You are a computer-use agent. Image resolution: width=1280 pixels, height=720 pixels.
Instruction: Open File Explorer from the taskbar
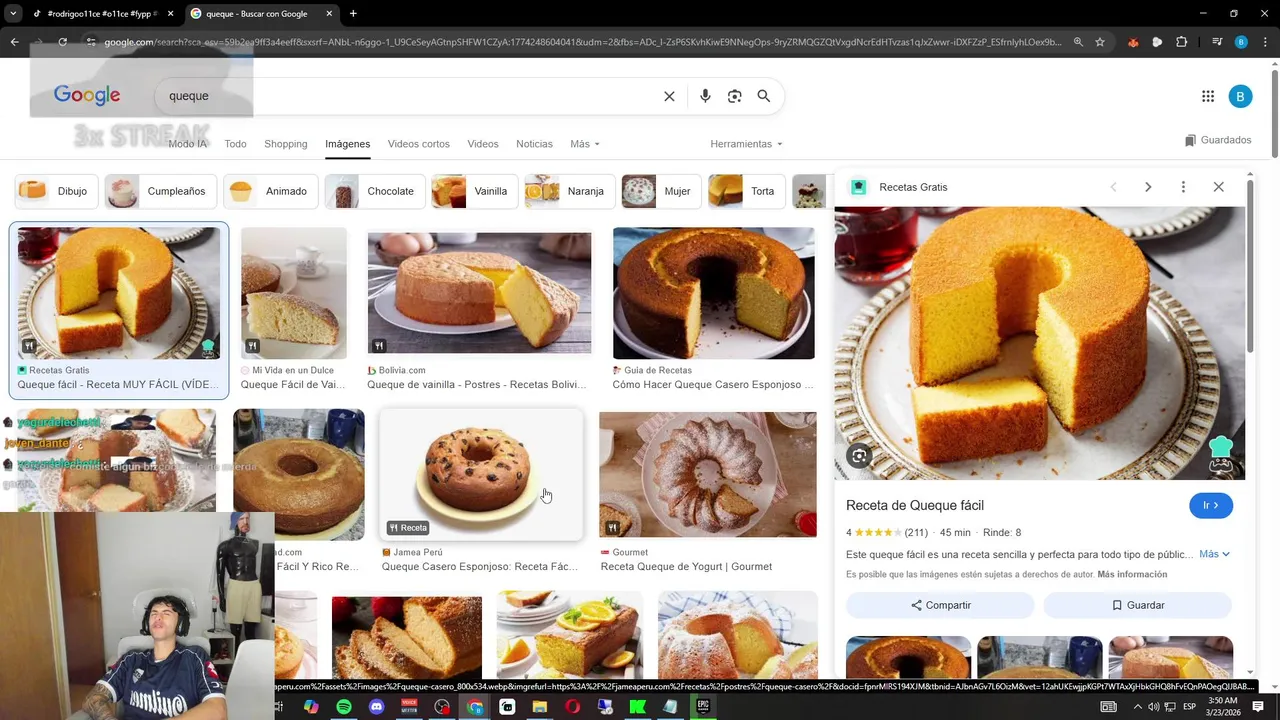point(540,707)
